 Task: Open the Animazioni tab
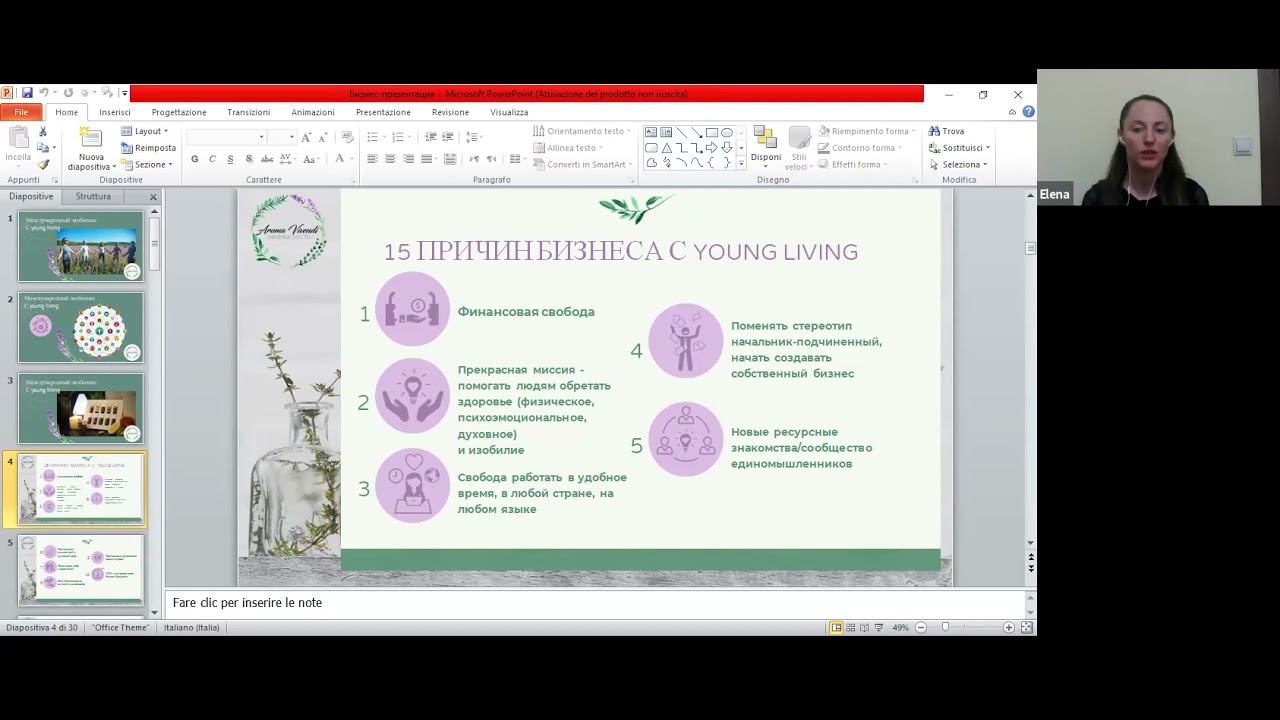pyautogui.click(x=313, y=112)
